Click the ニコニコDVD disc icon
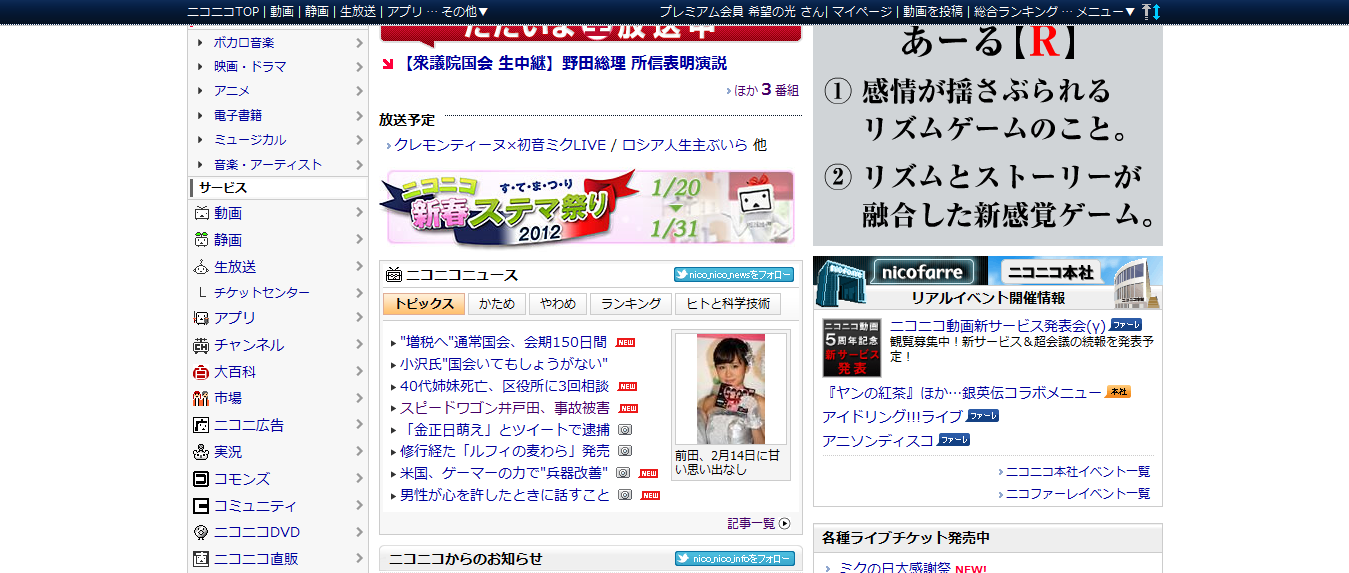Viewport: 1349px width, 573px height. 201,532
